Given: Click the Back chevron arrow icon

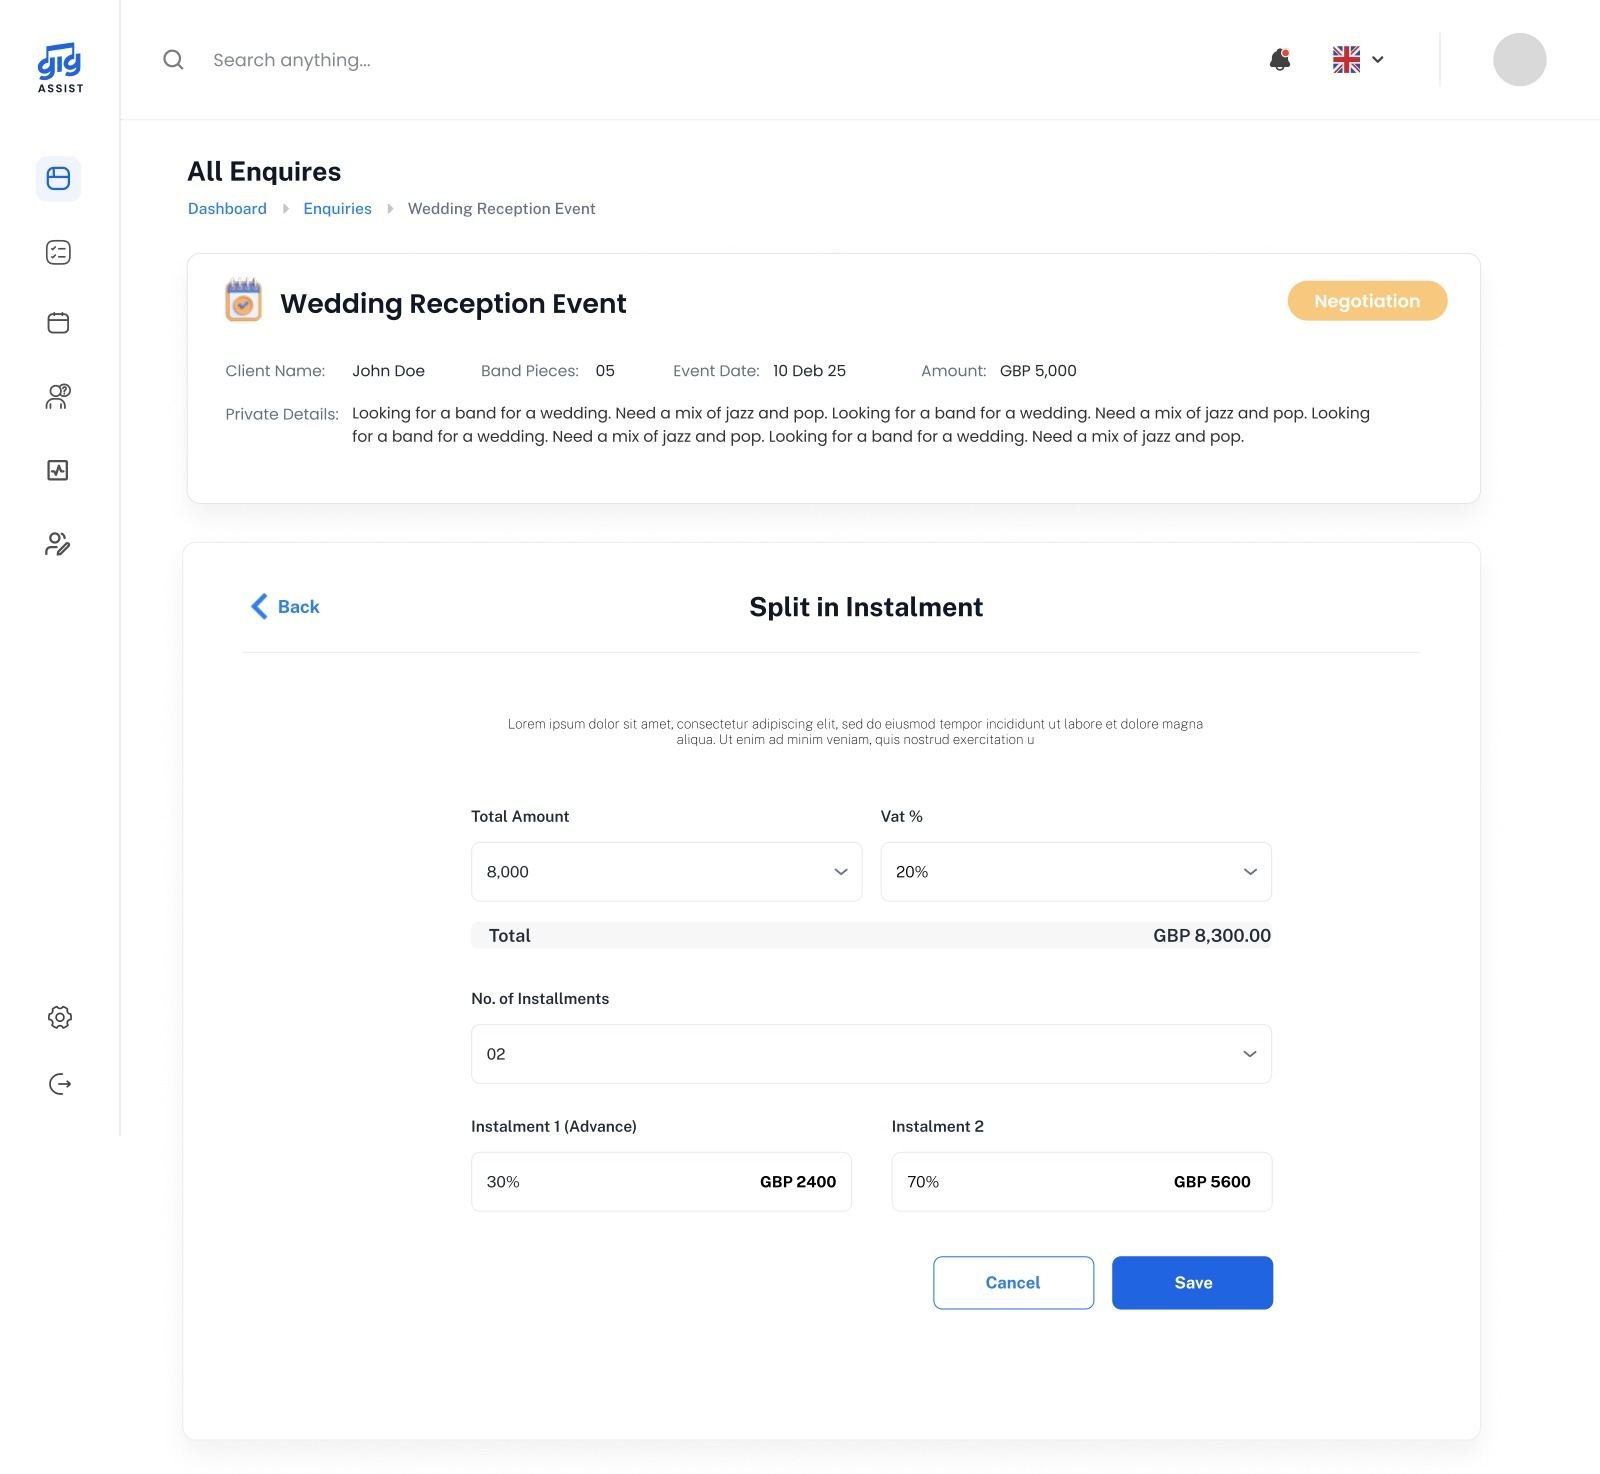Looking at the screenshot, I should pos(259,606).
